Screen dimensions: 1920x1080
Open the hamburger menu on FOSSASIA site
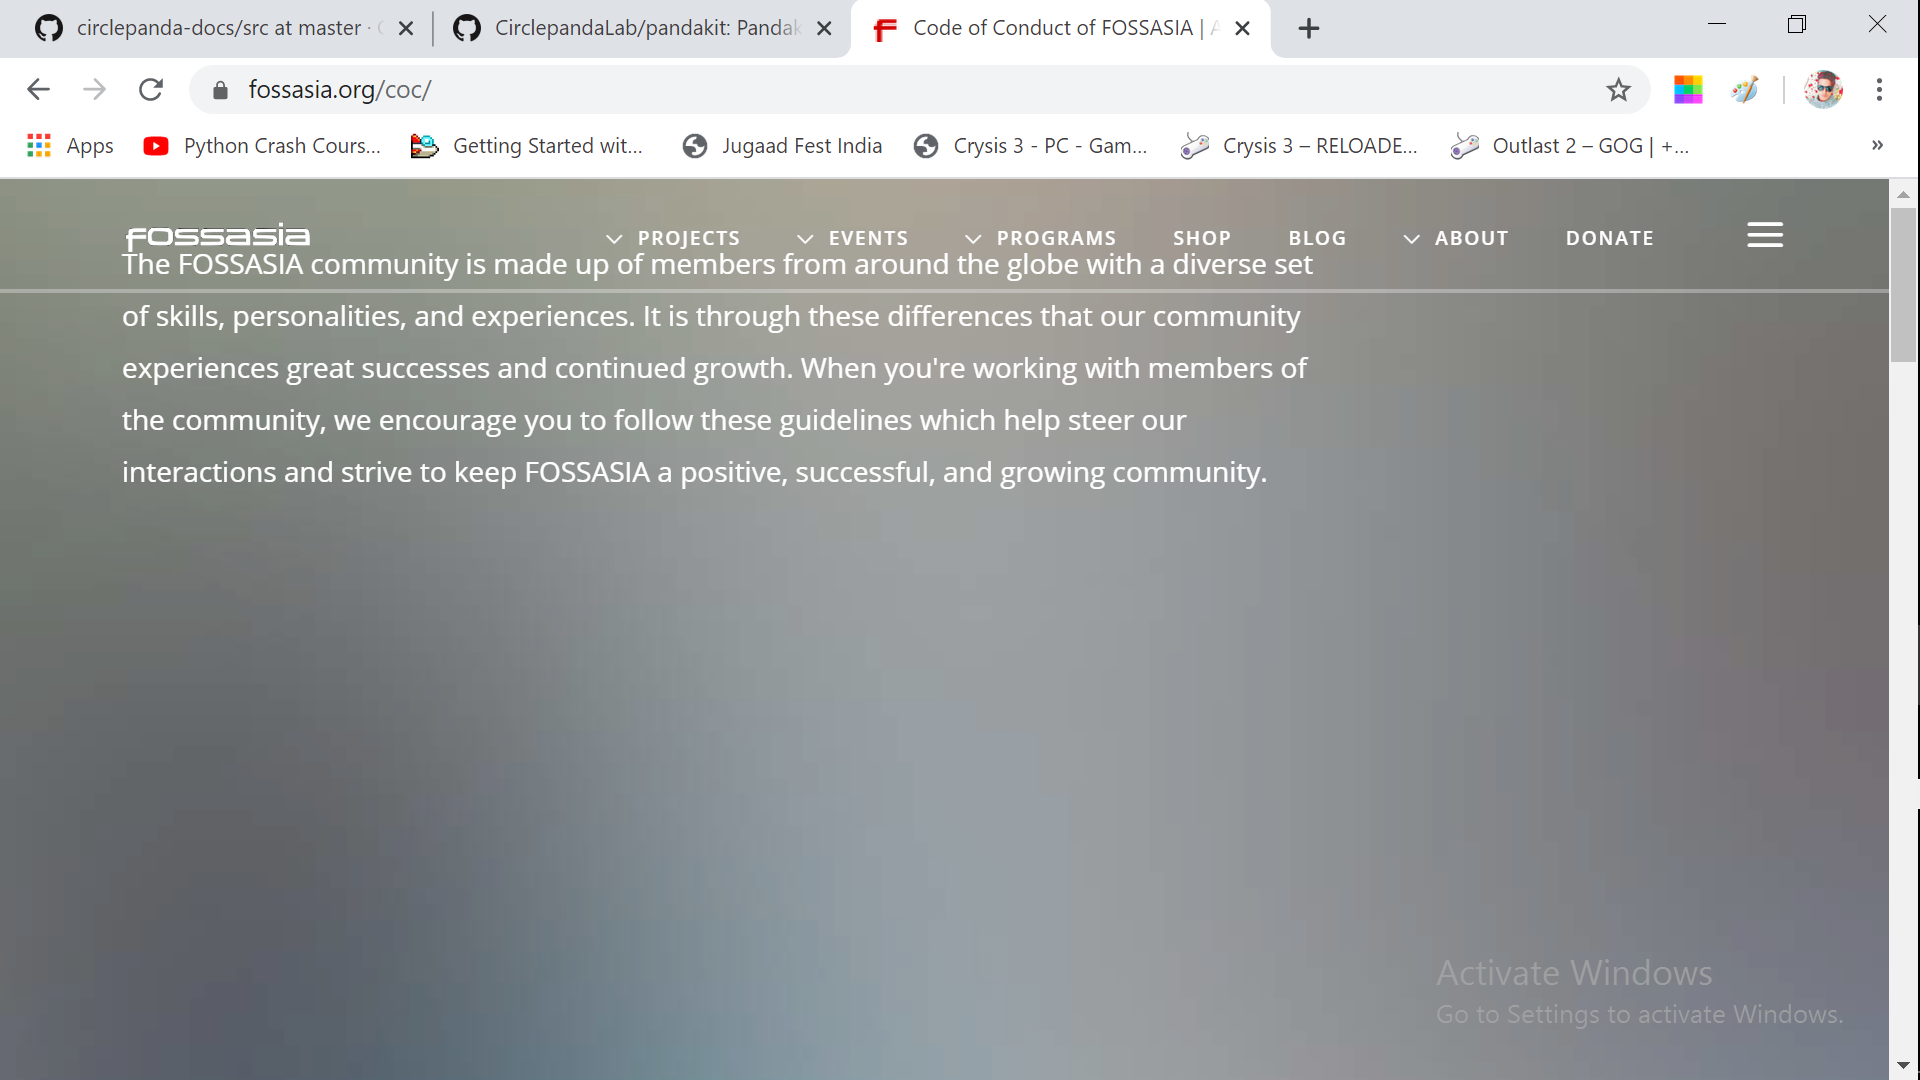coord(1764,235)
